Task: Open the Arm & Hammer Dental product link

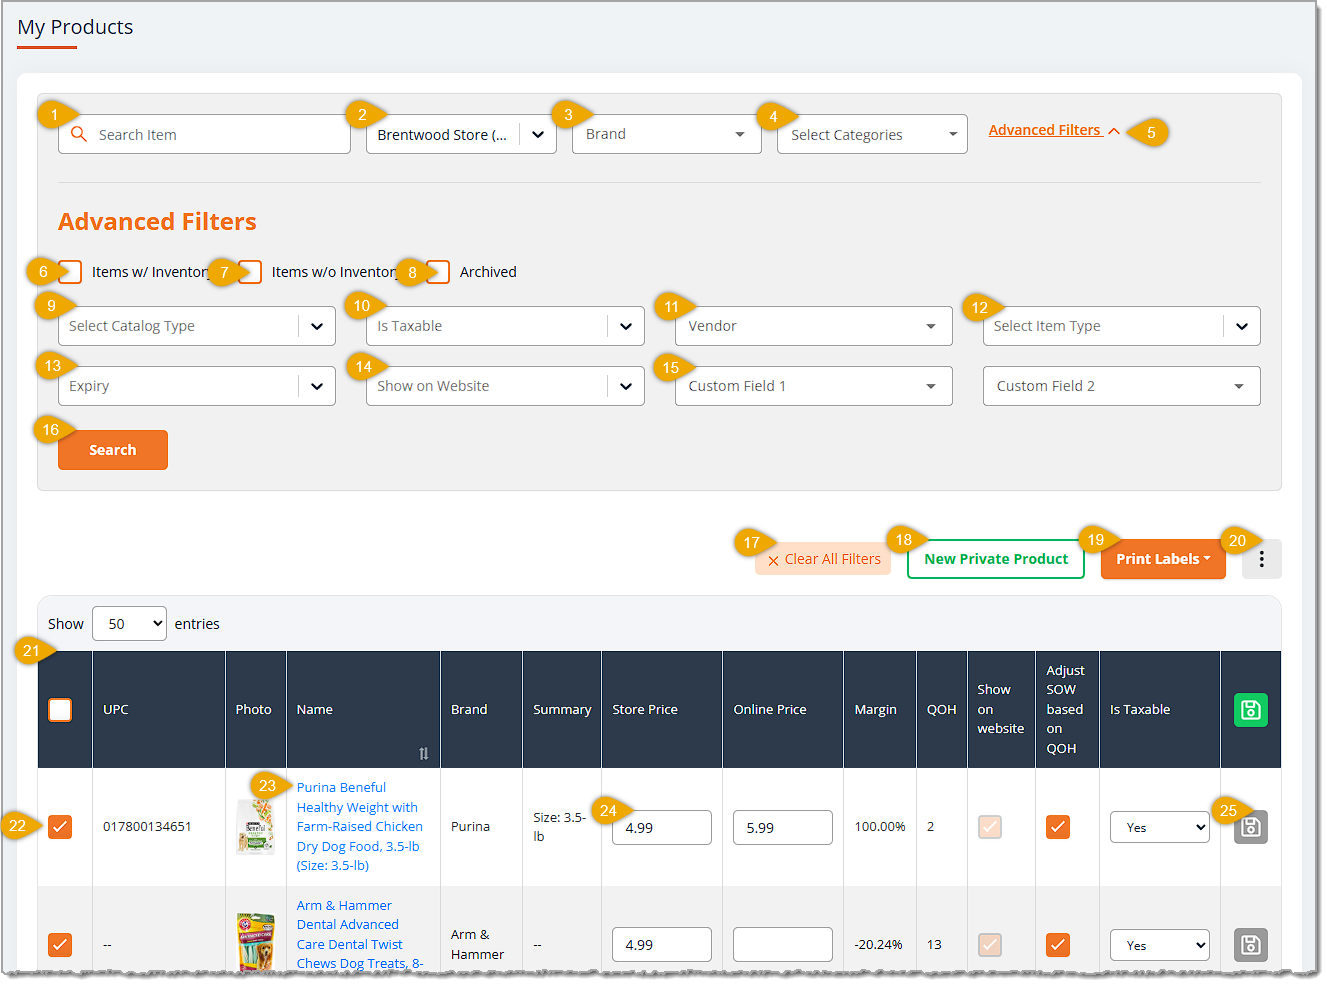Action: 360,935
